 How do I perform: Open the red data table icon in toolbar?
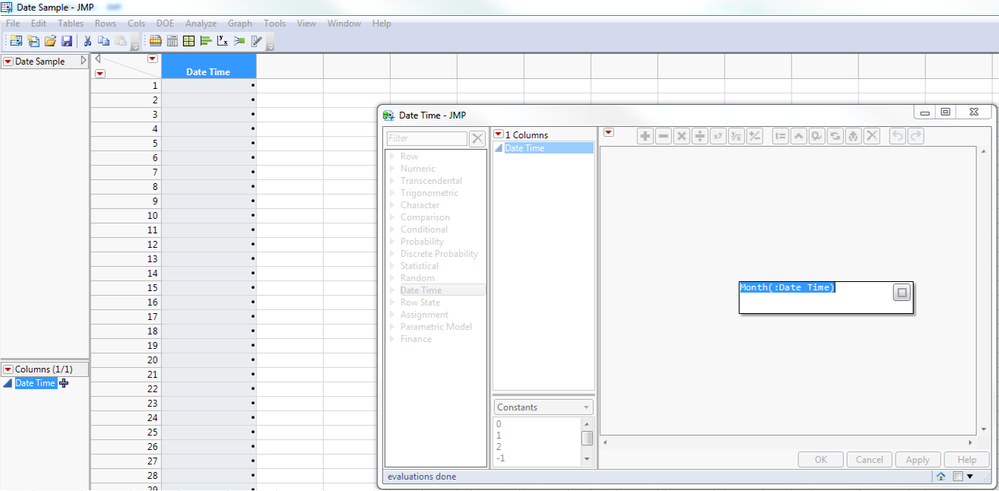155,41
